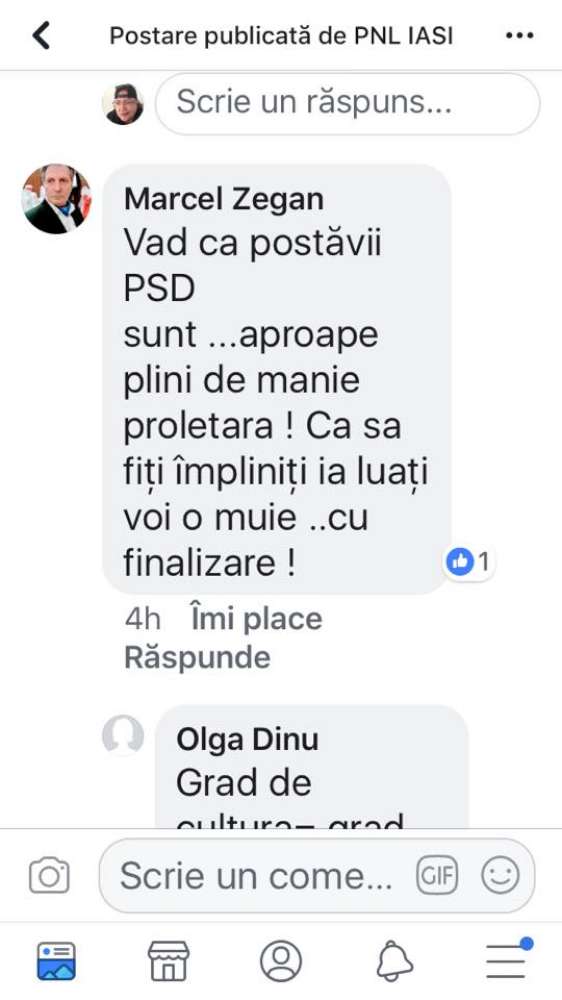Focus the 'Scrie un răspuns...' reply field
The height and width of the screenshot is (1000, 562).
click(x=348, y=103)
